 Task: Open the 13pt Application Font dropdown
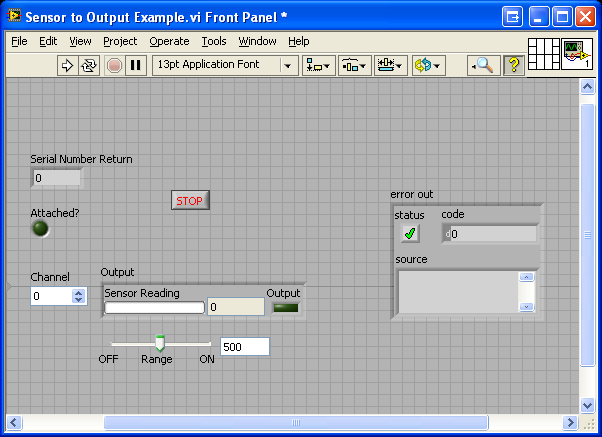click(x=225, y=65)
